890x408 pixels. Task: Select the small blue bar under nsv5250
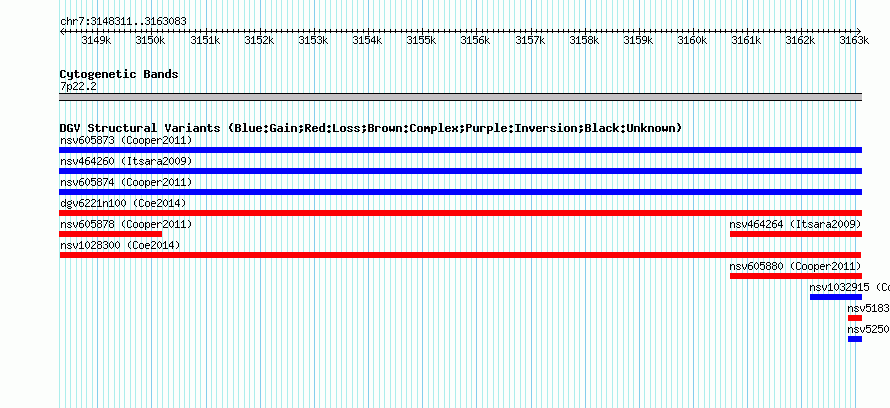click(855, 339)
